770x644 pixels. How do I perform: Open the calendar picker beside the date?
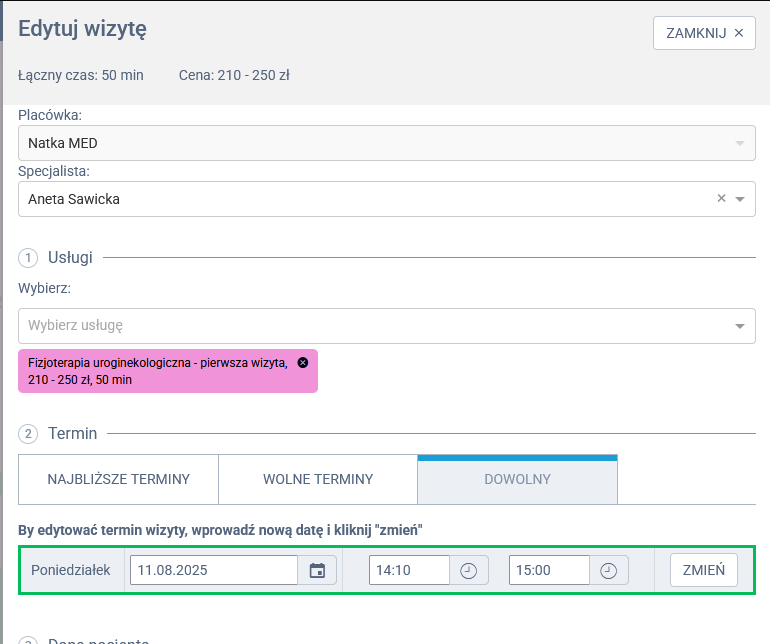click(317, 571)
